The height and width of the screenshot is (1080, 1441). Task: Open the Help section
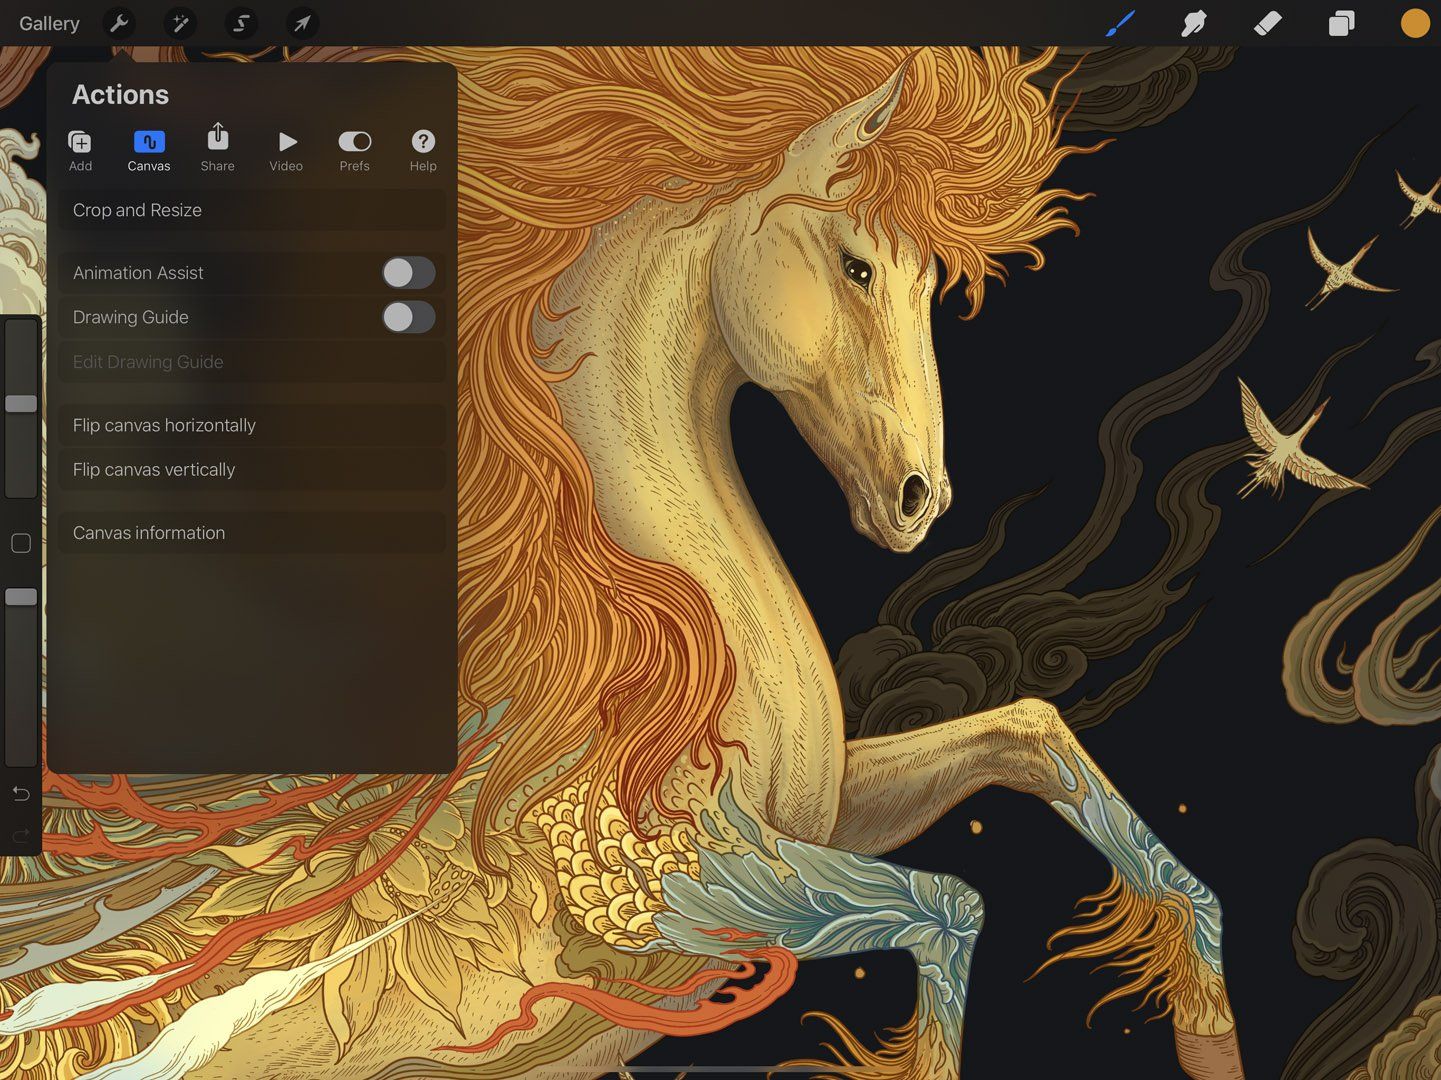coord(423,150)
